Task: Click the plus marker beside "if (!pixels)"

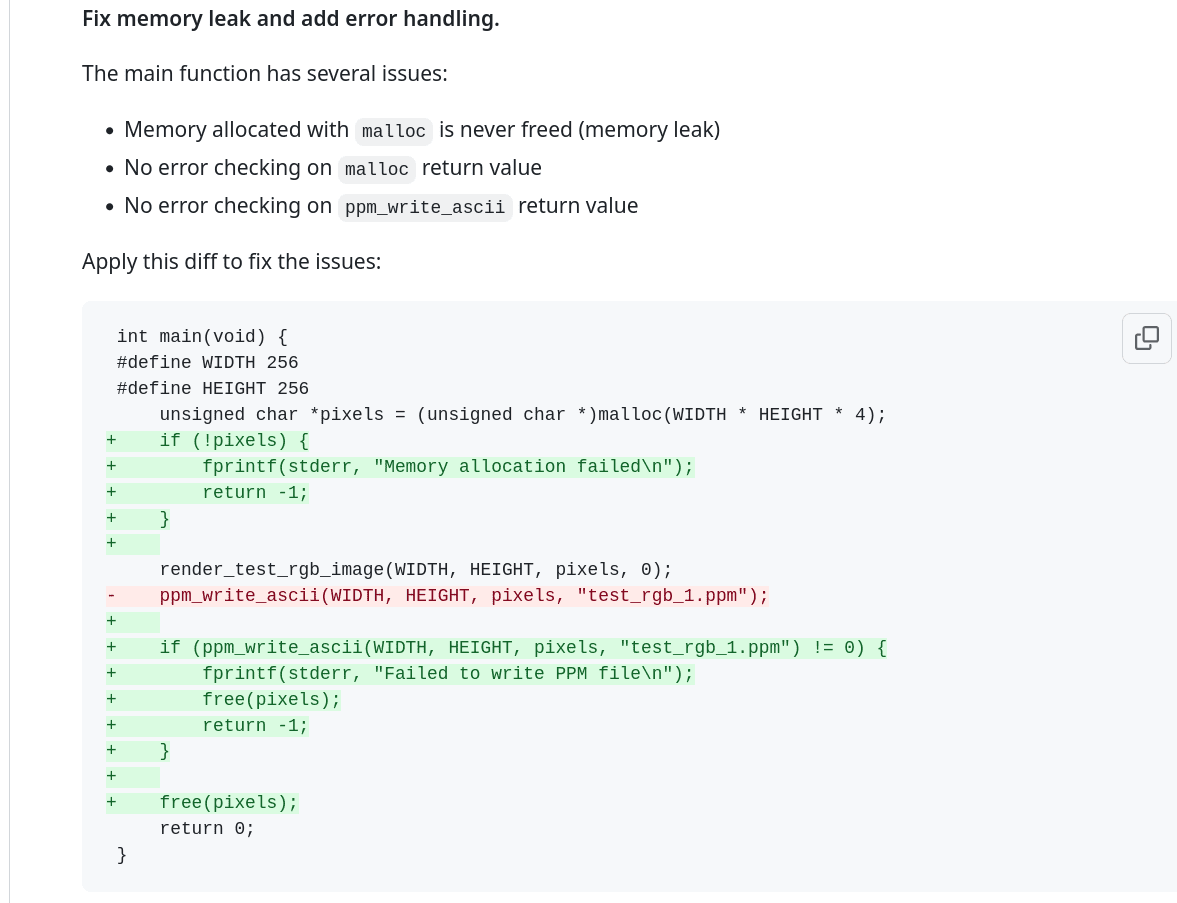Action: (x=111, y=441)
